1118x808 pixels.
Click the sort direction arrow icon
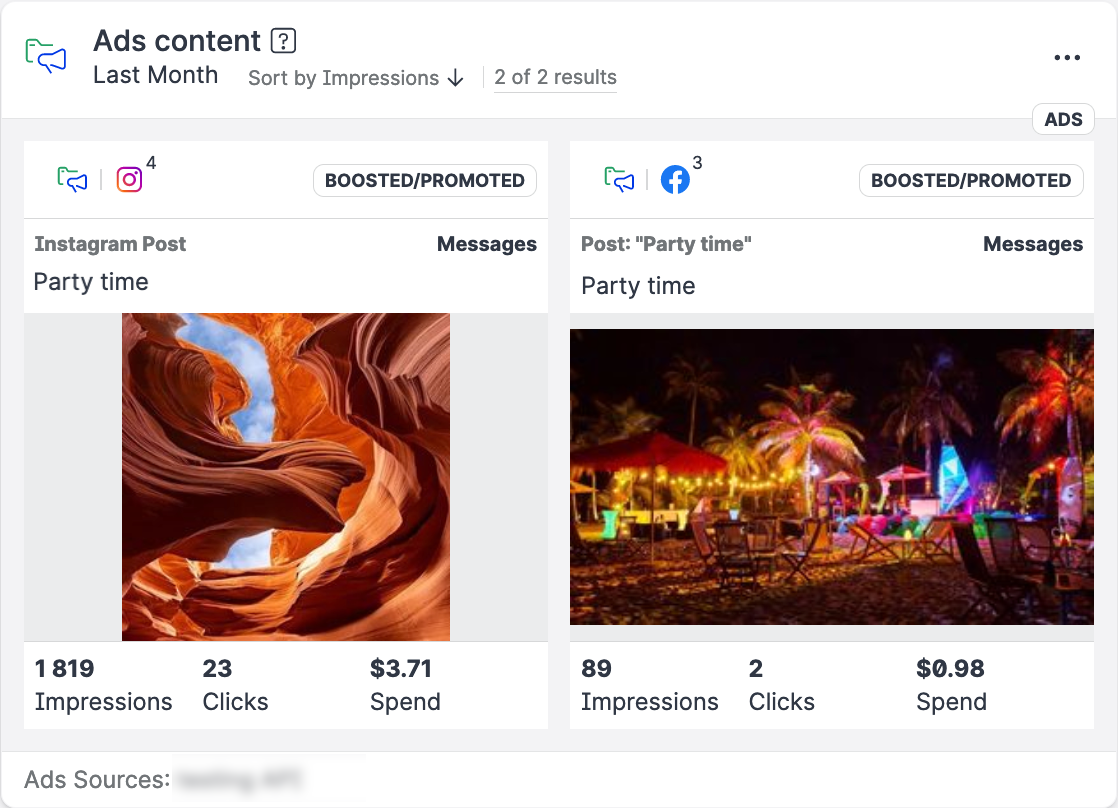pyautogui.click(x=456, y=78)
